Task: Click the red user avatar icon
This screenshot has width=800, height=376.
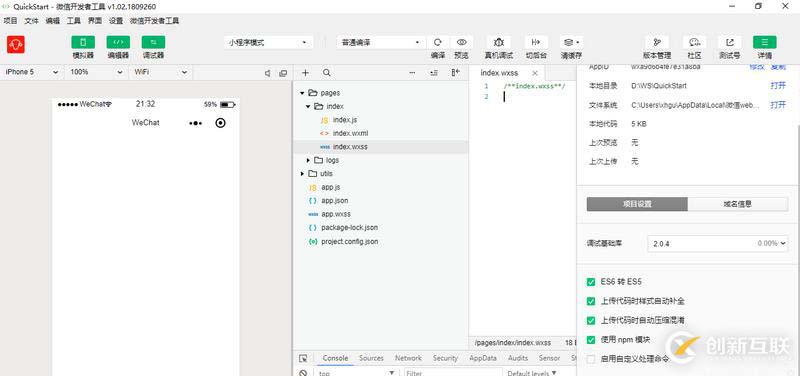Action: click(x=16, y=44)
